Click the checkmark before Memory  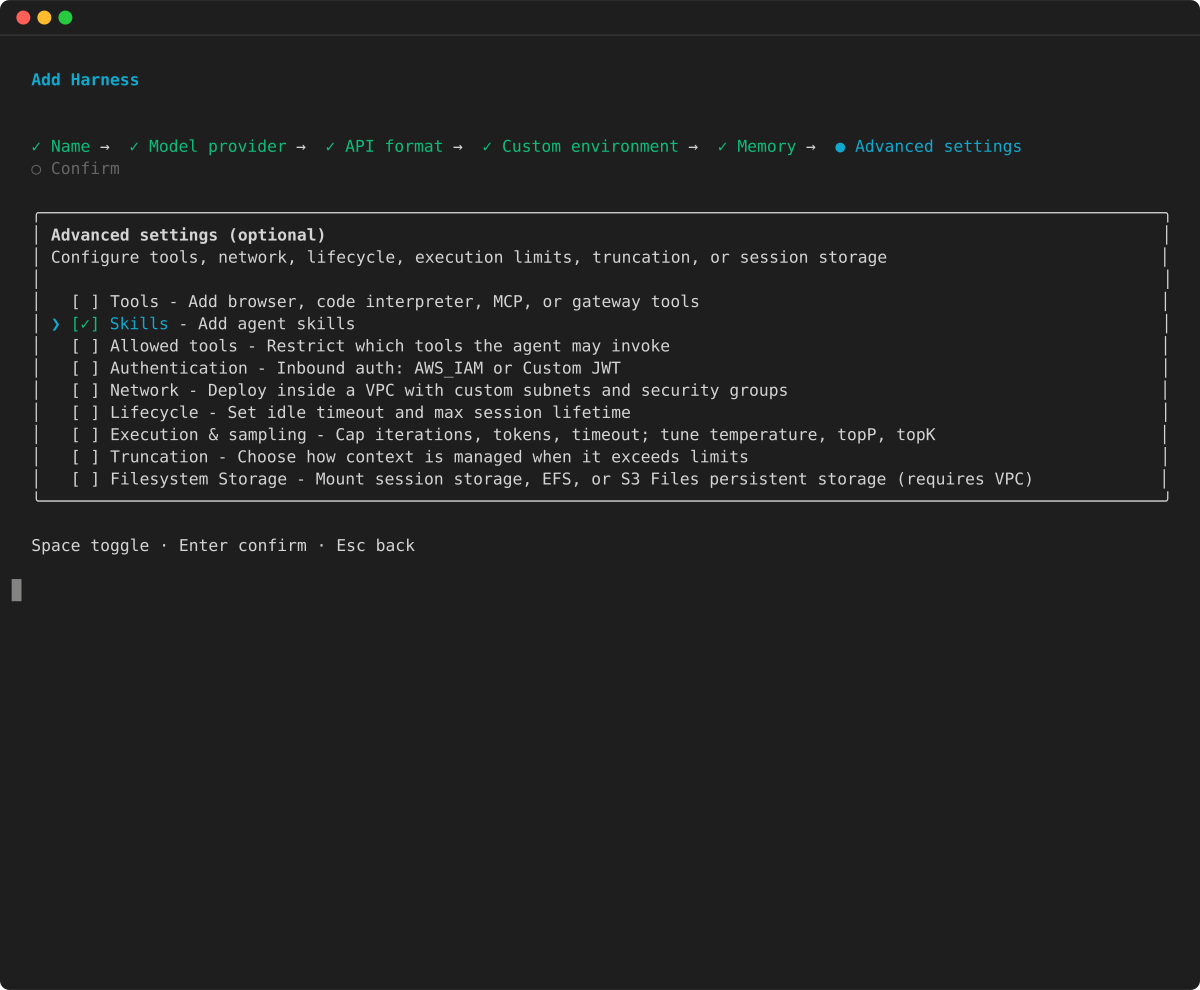722,146
